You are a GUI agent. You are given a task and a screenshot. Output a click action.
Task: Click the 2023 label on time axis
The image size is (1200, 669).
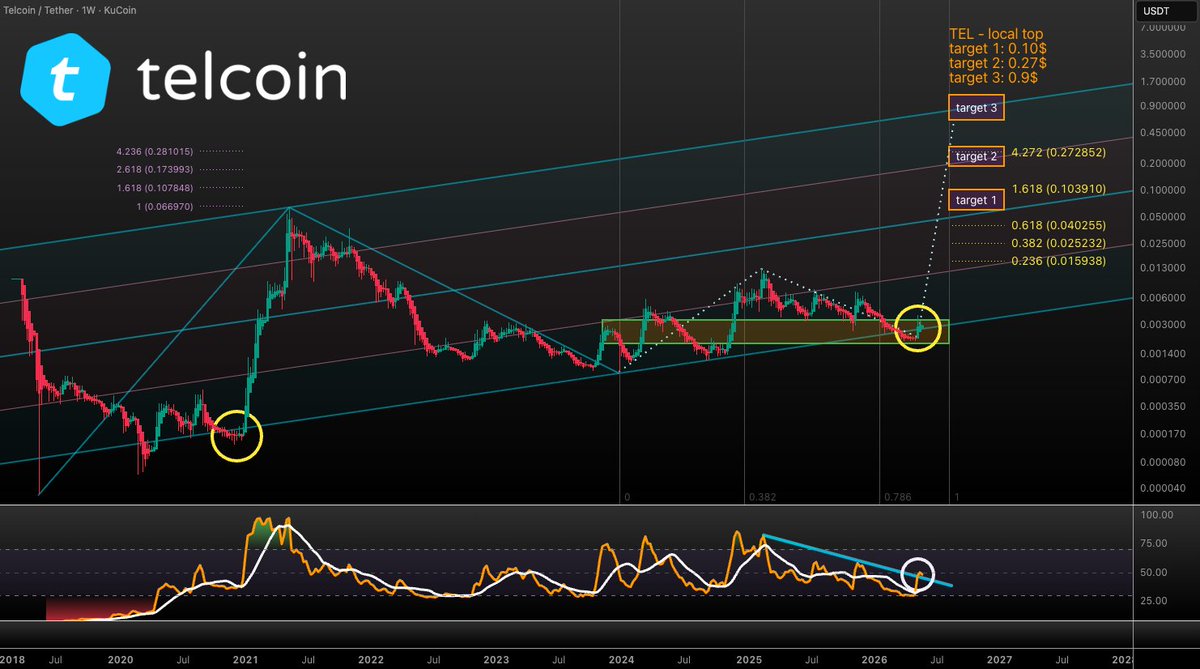click(x=496, y=660)
